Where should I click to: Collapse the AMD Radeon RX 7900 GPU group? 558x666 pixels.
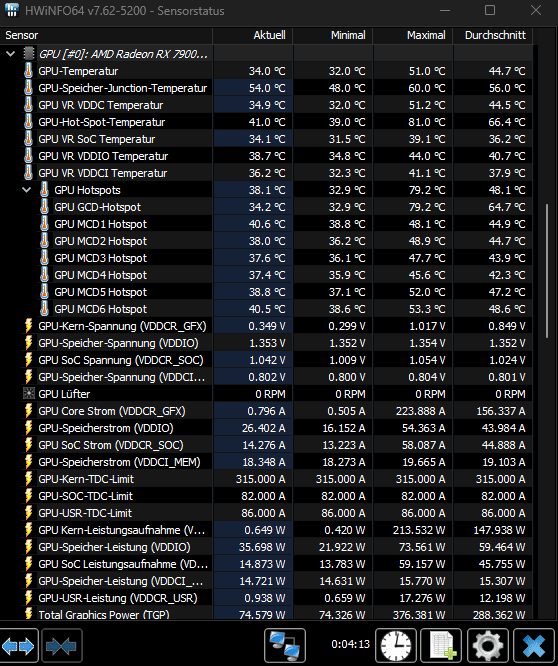[11, 54]
